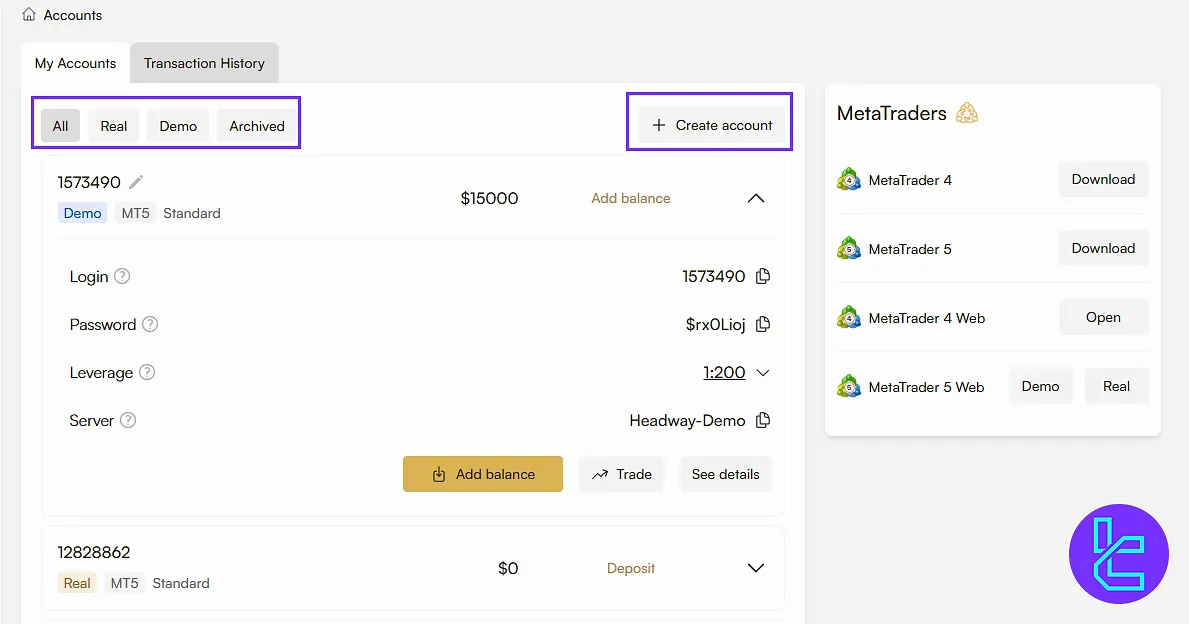
Task: Click the help icon next to Login
Action: tap(122, 276)
